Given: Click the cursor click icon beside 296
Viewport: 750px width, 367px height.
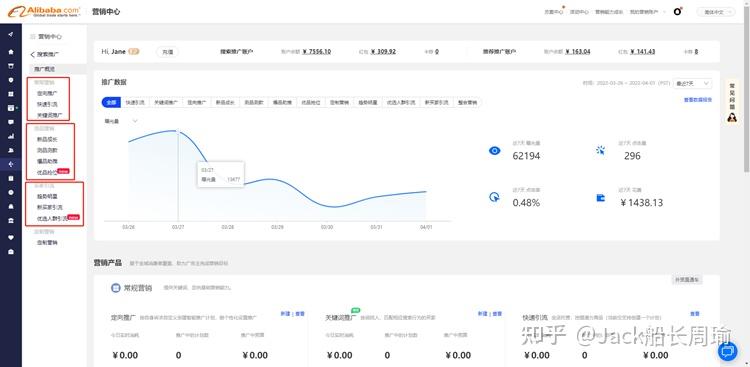Looking at the screenshot, I should 601,150.
